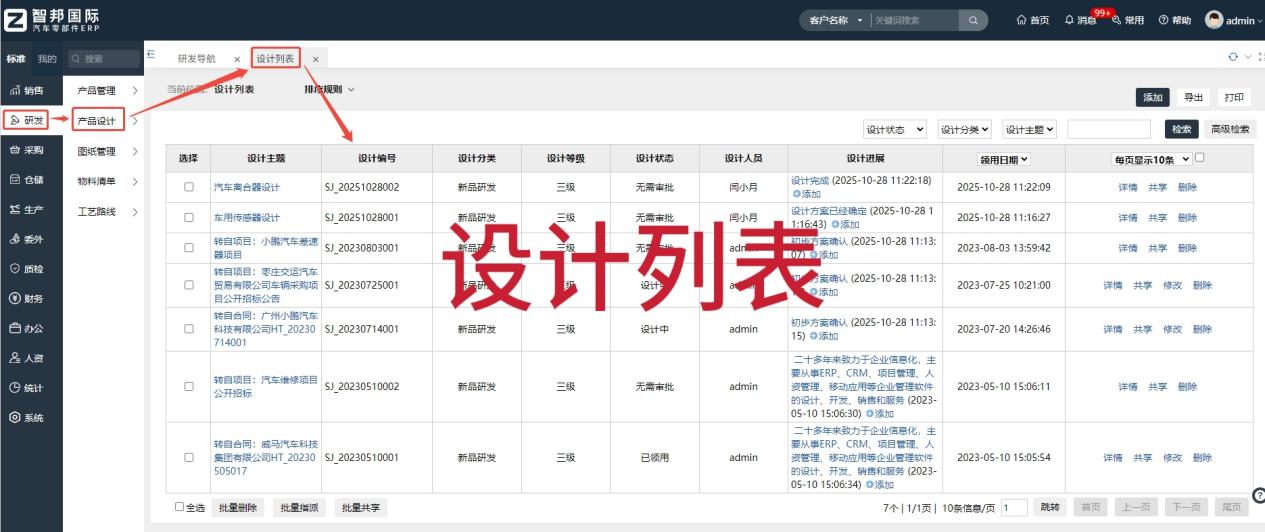Tick checkbox for 汽车离合器设计 row

click(x=189, y=187)
